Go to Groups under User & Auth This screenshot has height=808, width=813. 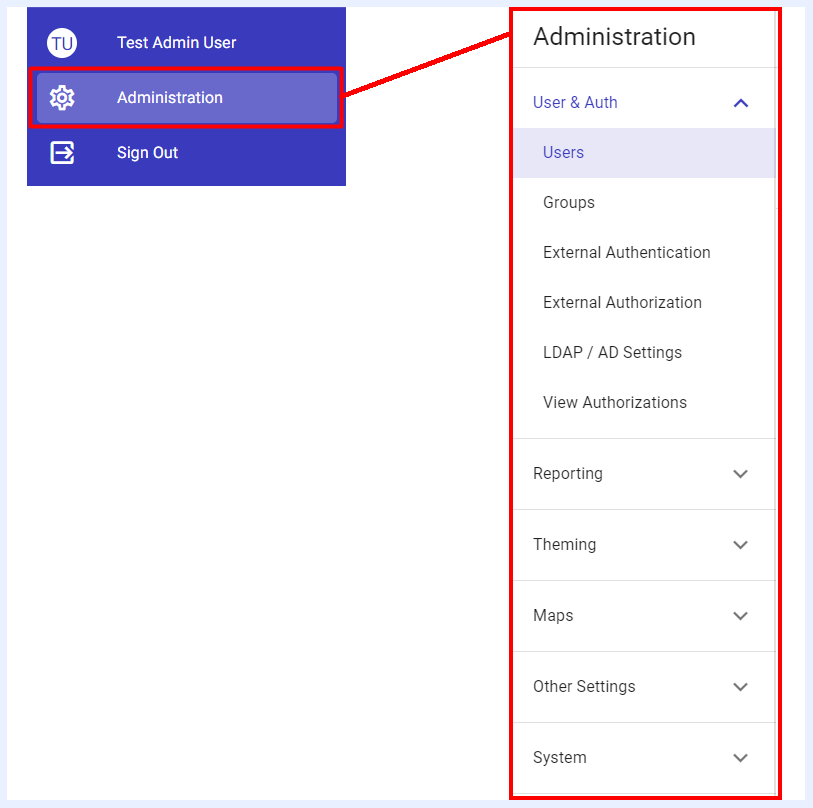click(x=644, y=202)
